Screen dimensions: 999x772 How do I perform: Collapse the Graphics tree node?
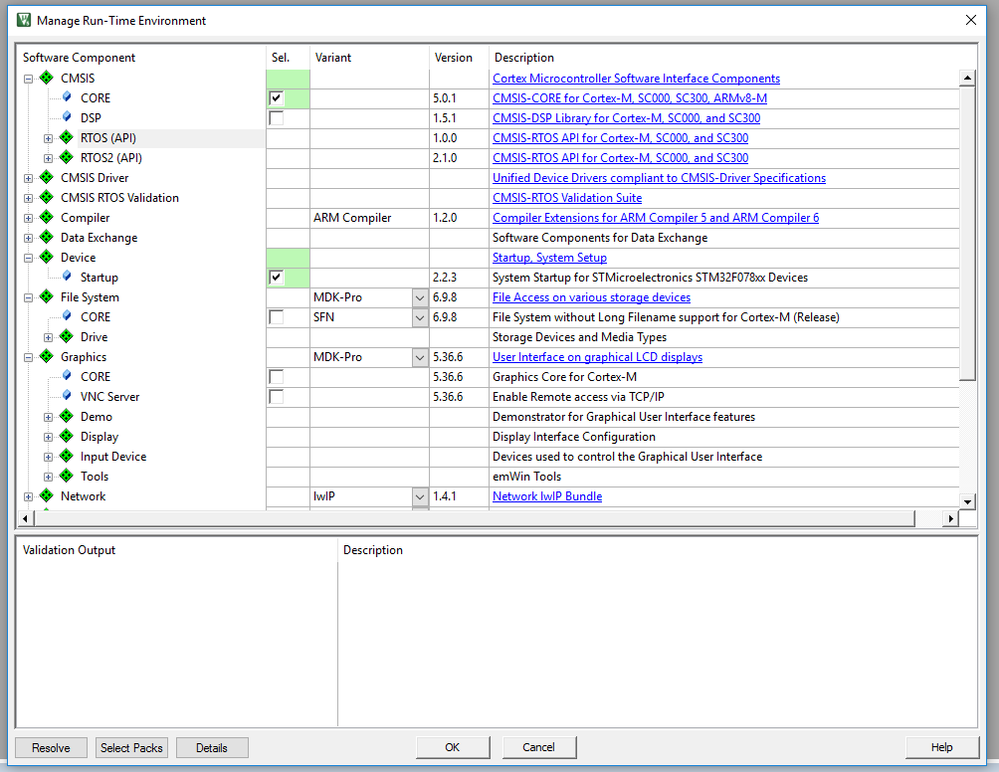(x=28, y=357)
